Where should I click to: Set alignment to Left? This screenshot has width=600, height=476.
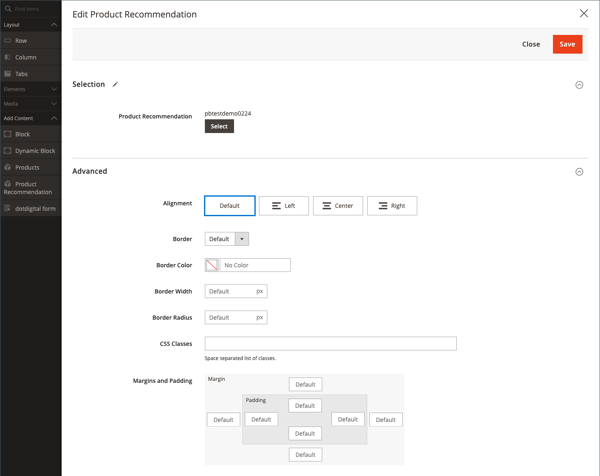pos(284,206)
